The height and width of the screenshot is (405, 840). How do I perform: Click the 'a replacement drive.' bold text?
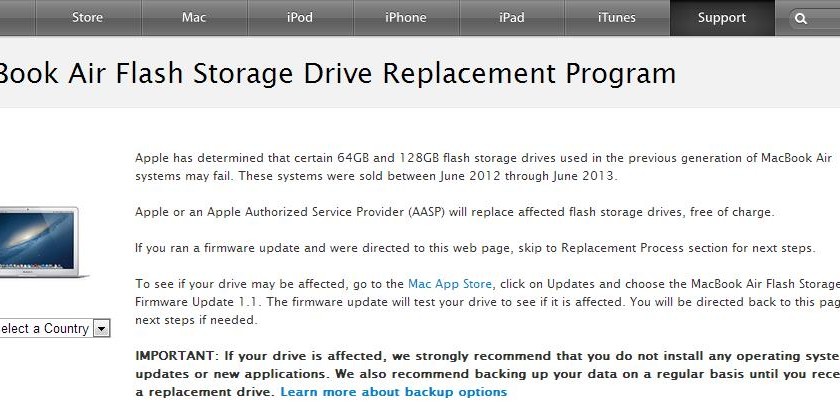tap(205, 392)
